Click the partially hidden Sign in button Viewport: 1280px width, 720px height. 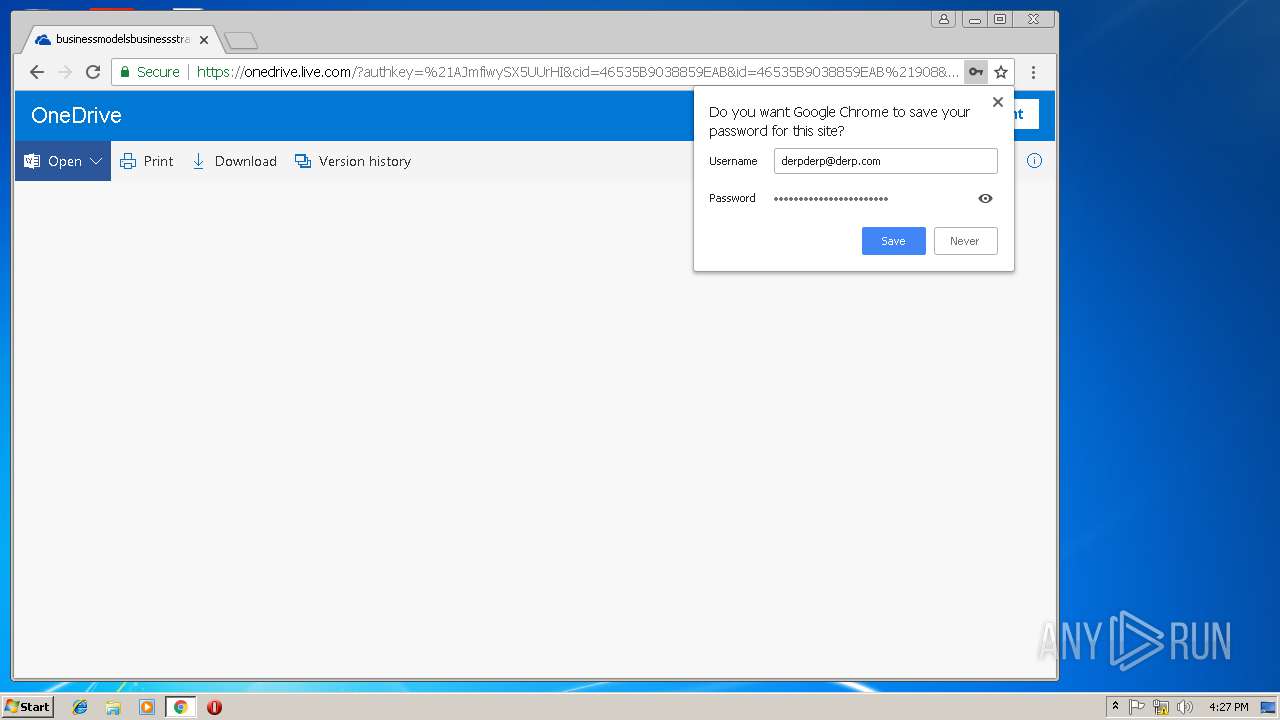coord(1027,114)
